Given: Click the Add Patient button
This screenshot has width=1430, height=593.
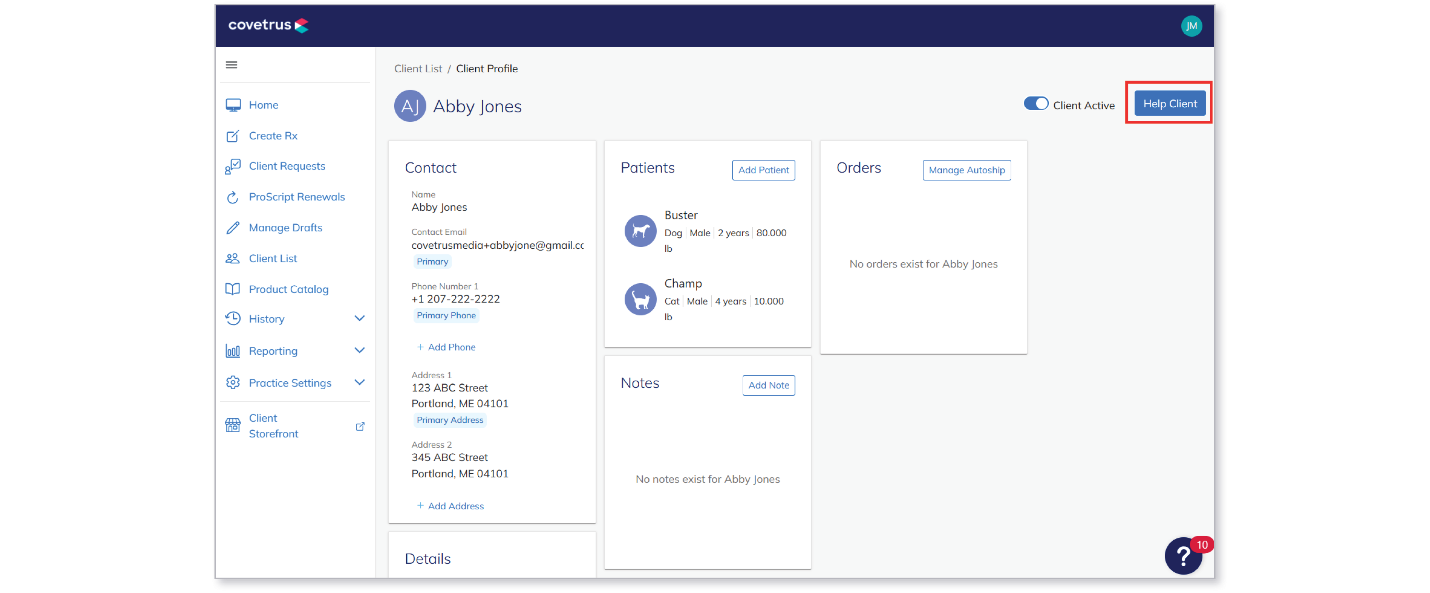Looking at the screenshot, I should point(764,170).
